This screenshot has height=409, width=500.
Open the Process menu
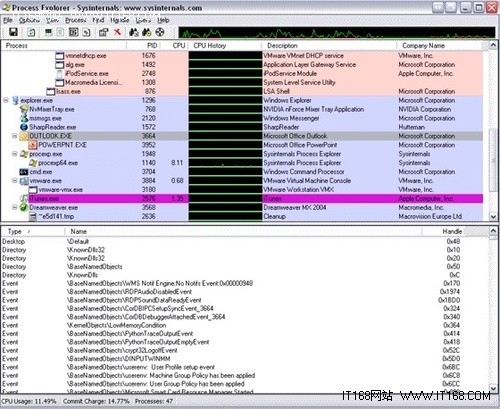[x=75, y=20]
